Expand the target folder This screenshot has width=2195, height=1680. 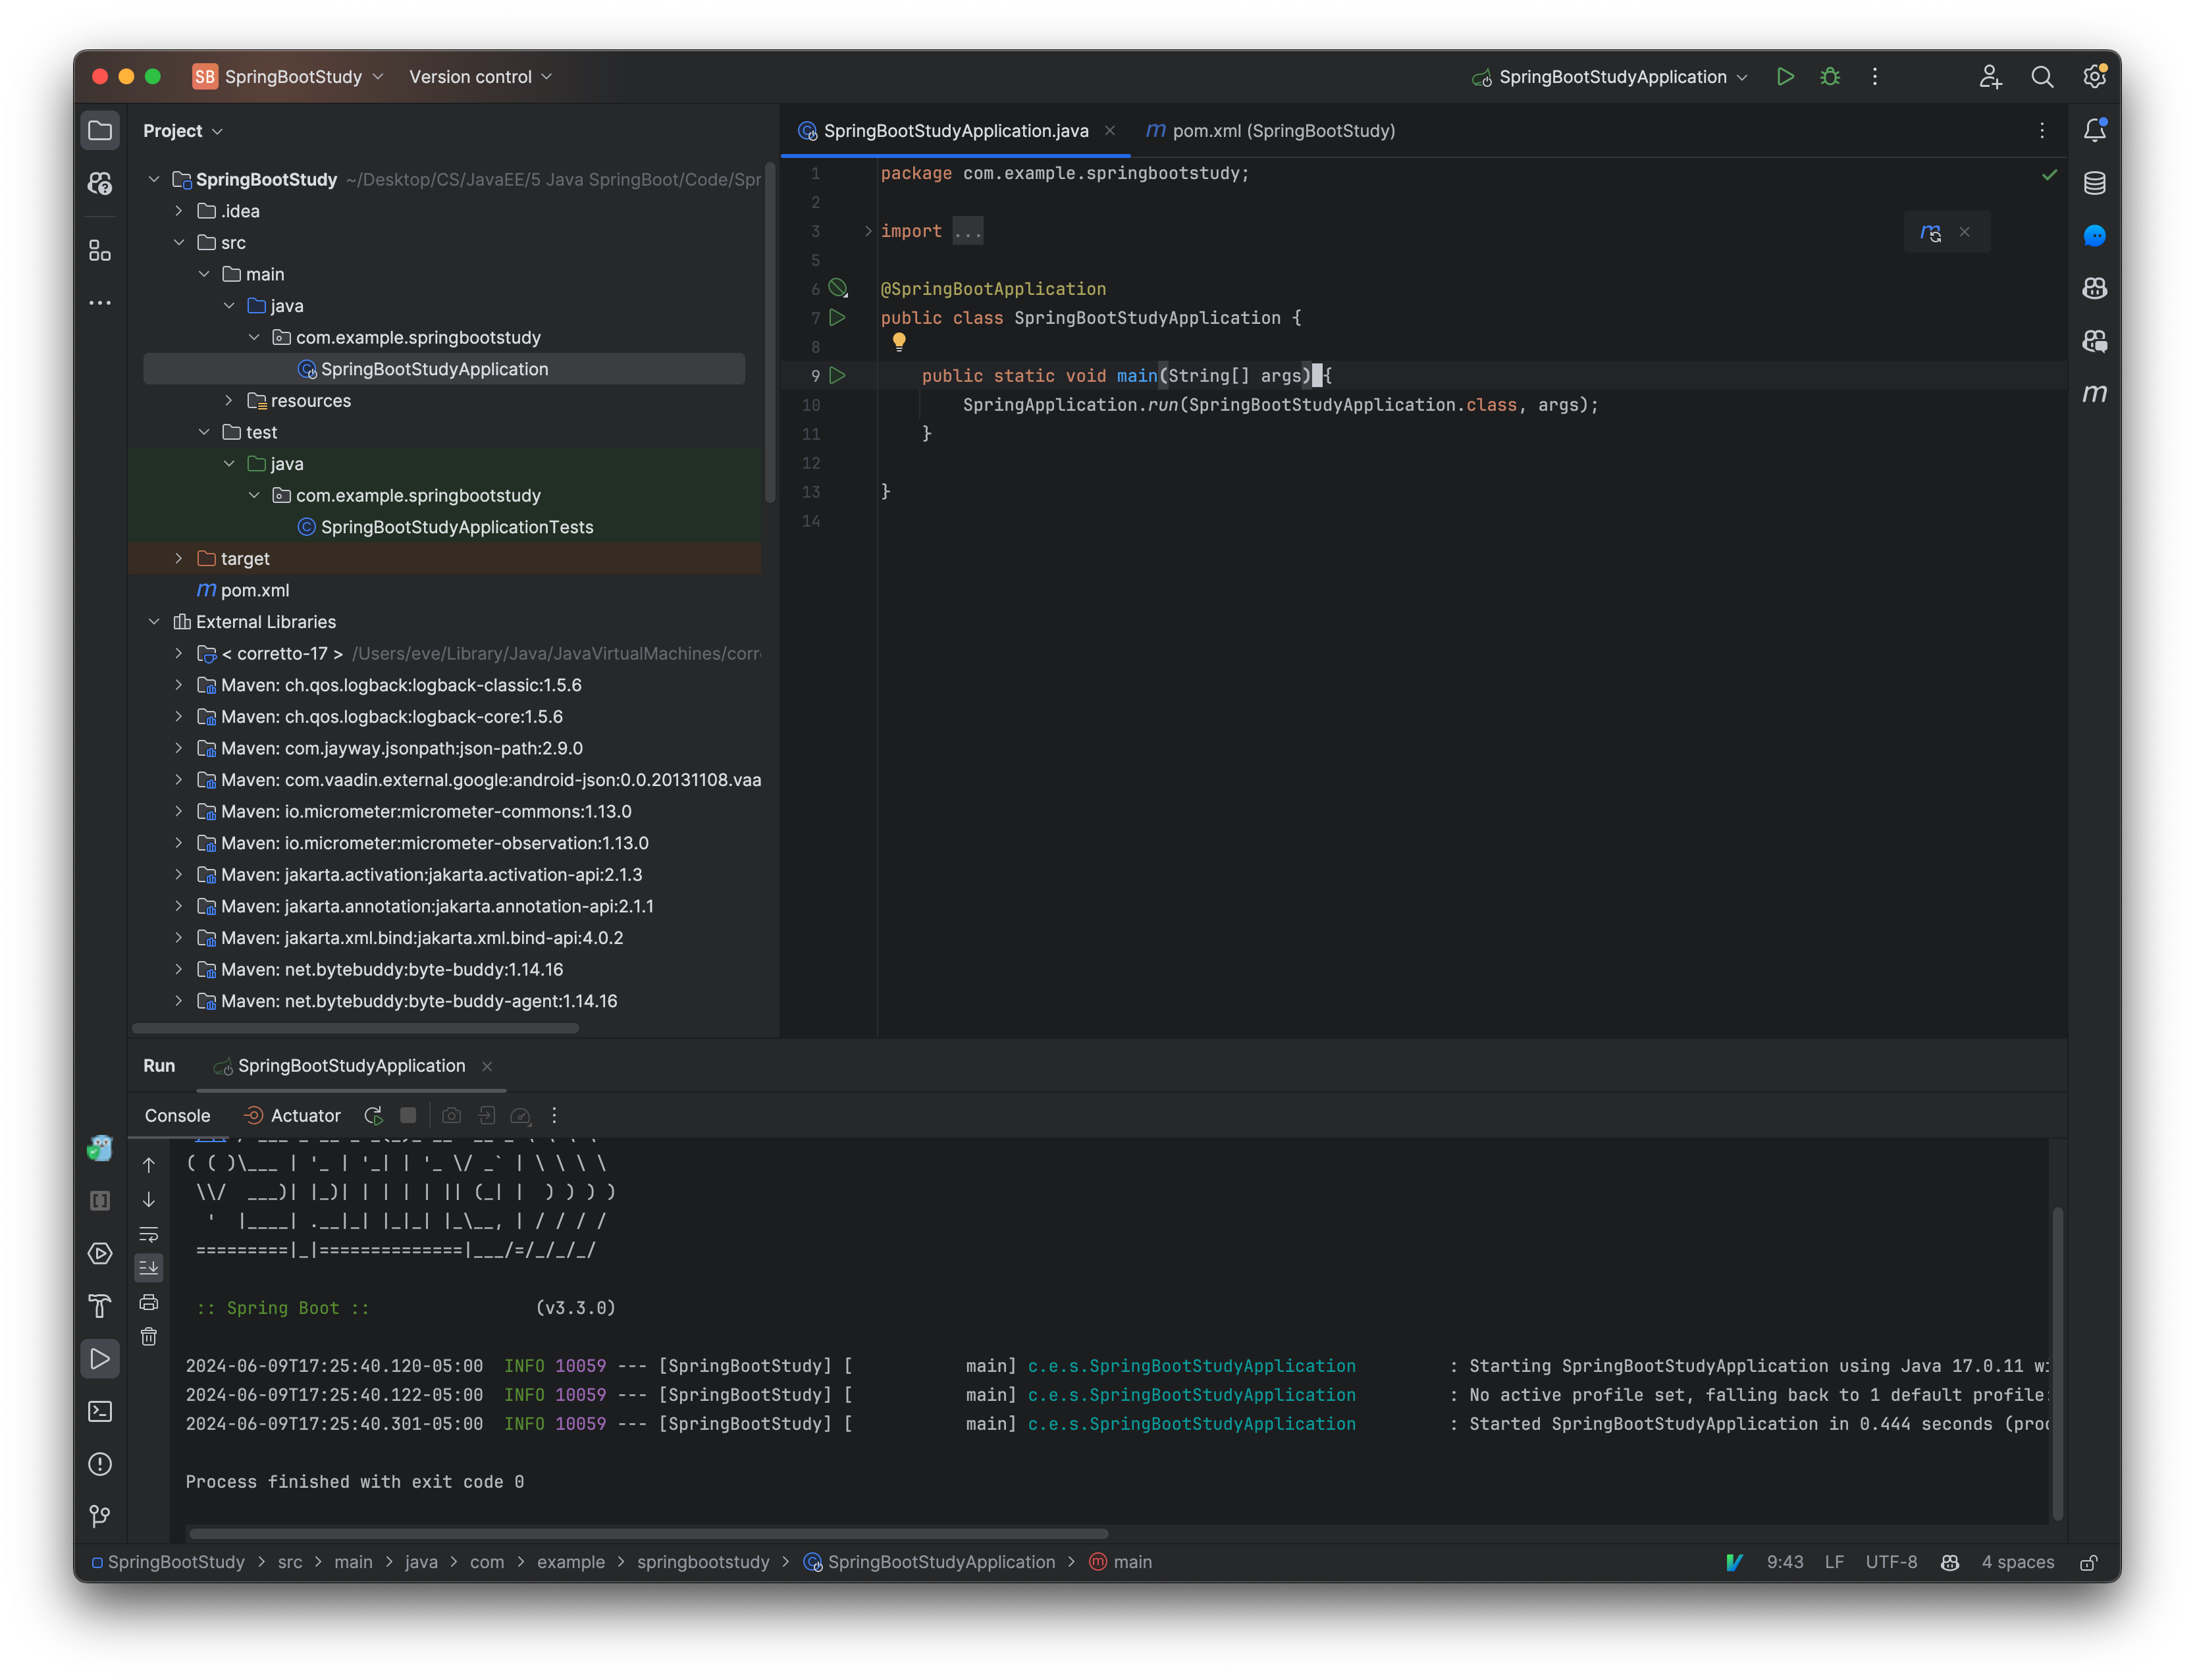[179, 558]
